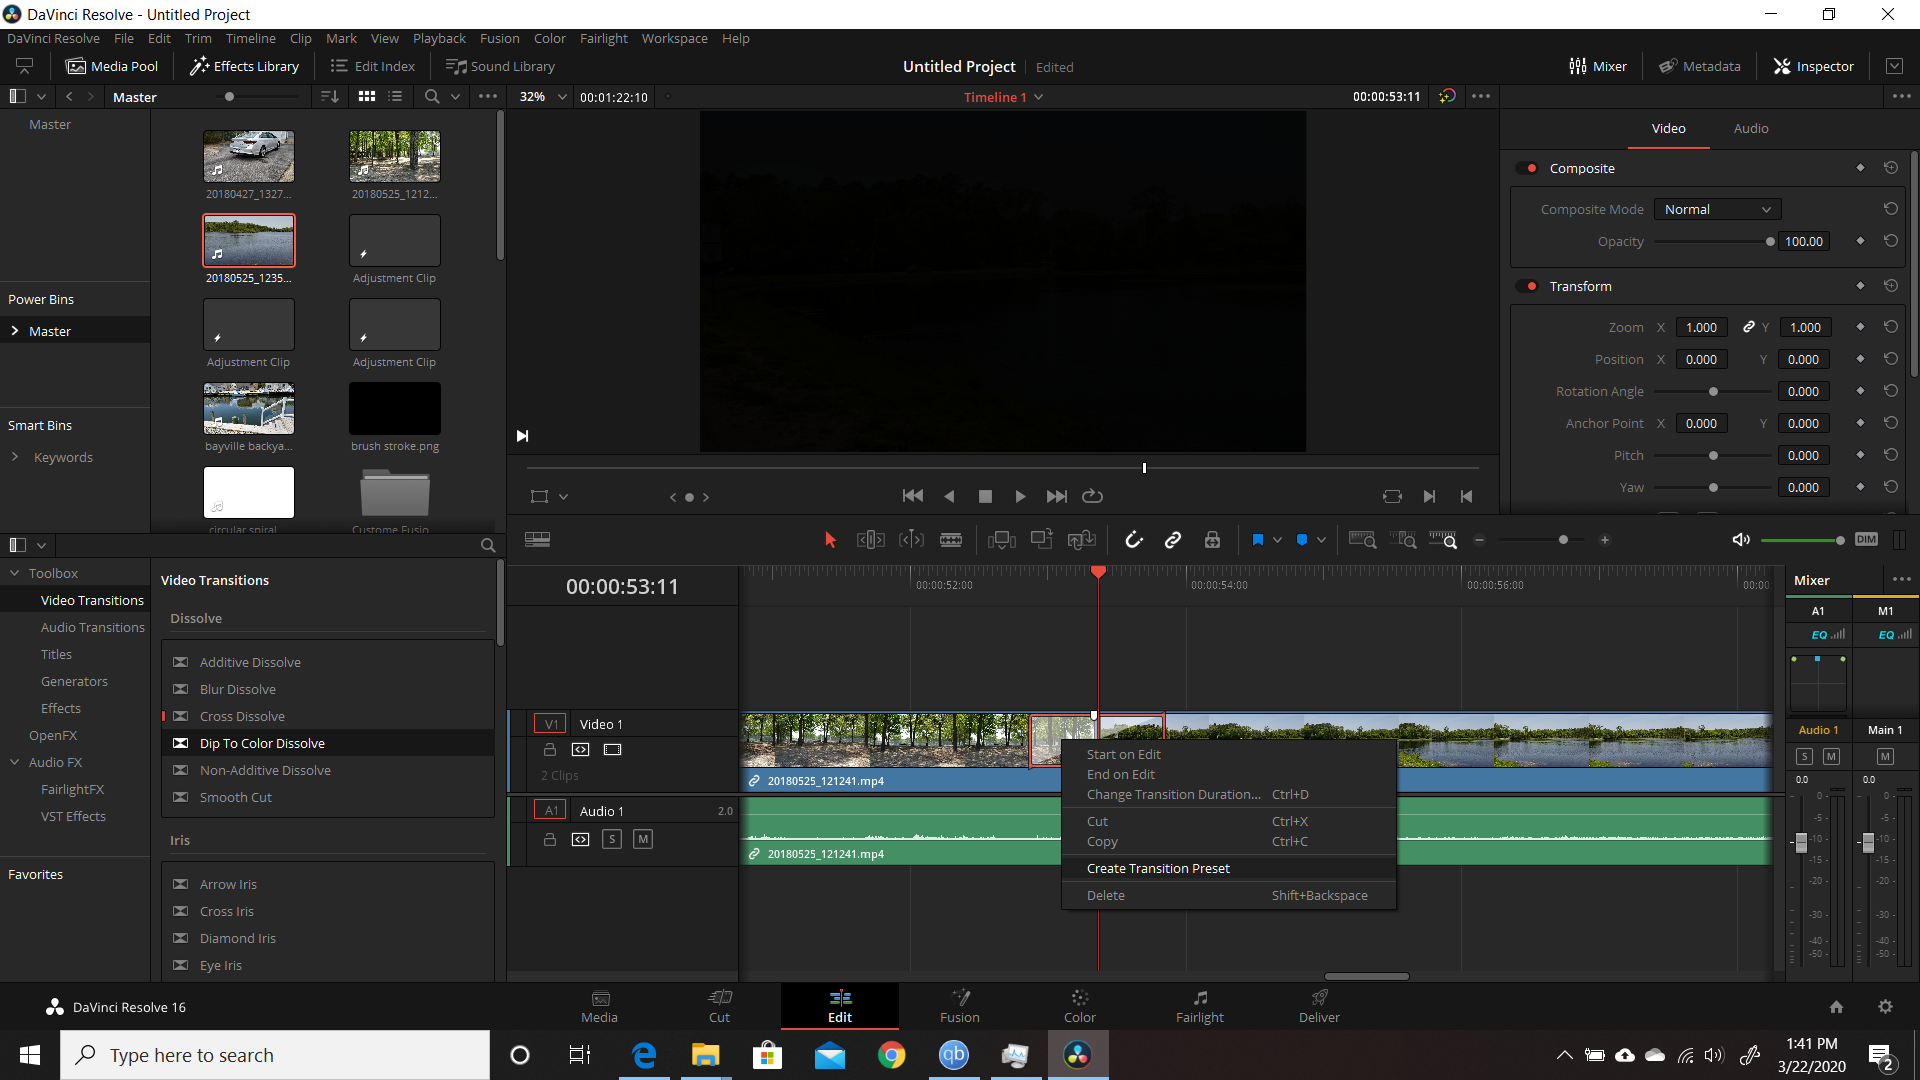1920x1080 pixels.
Task: Open Composite Mode Normal dropdown
Action: 1717,209
